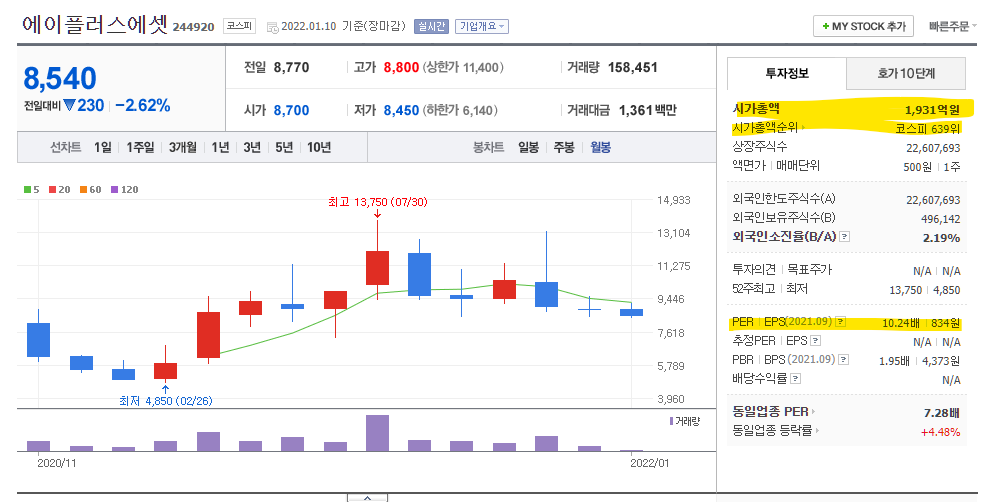Select 3개월 line chart period
This screenshot has height=502, width=1001.
(183, 148)
